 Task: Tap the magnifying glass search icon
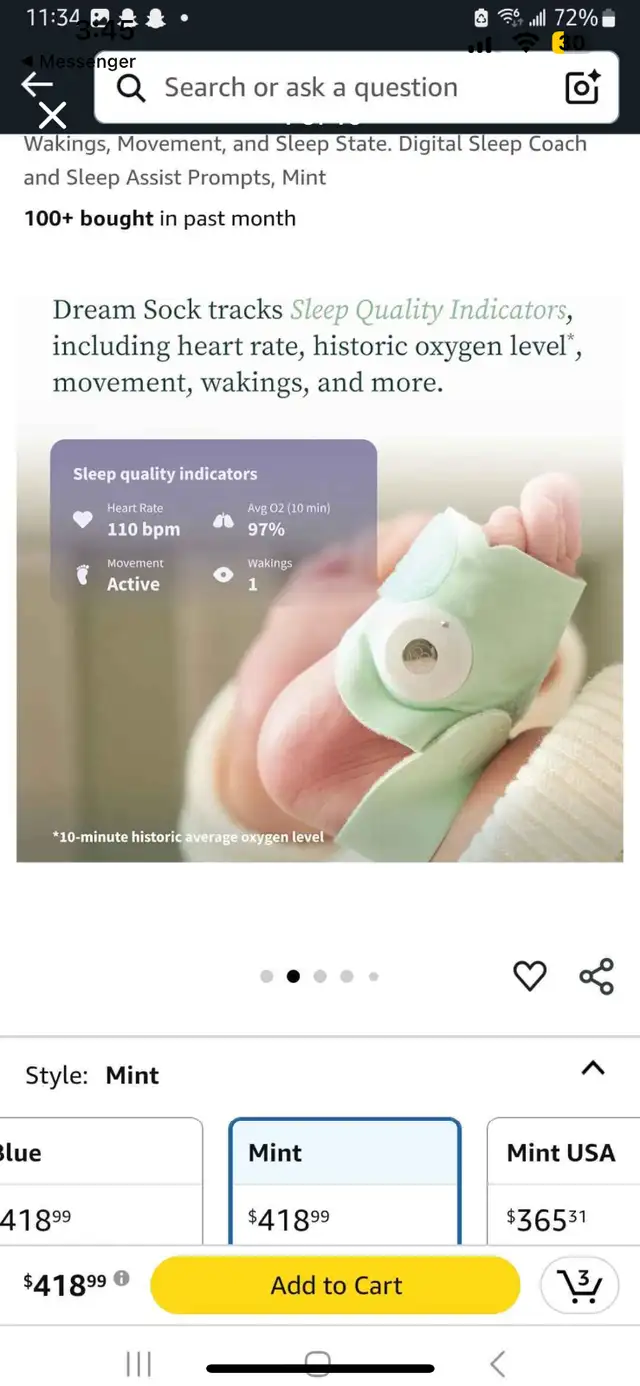click(131, 88)
